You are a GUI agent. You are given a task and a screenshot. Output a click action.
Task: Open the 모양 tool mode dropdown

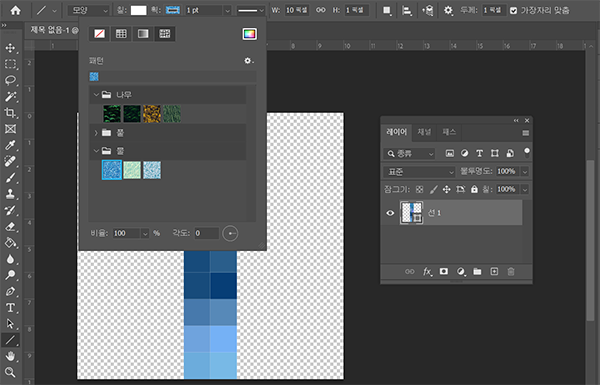[x=89, y=11]
